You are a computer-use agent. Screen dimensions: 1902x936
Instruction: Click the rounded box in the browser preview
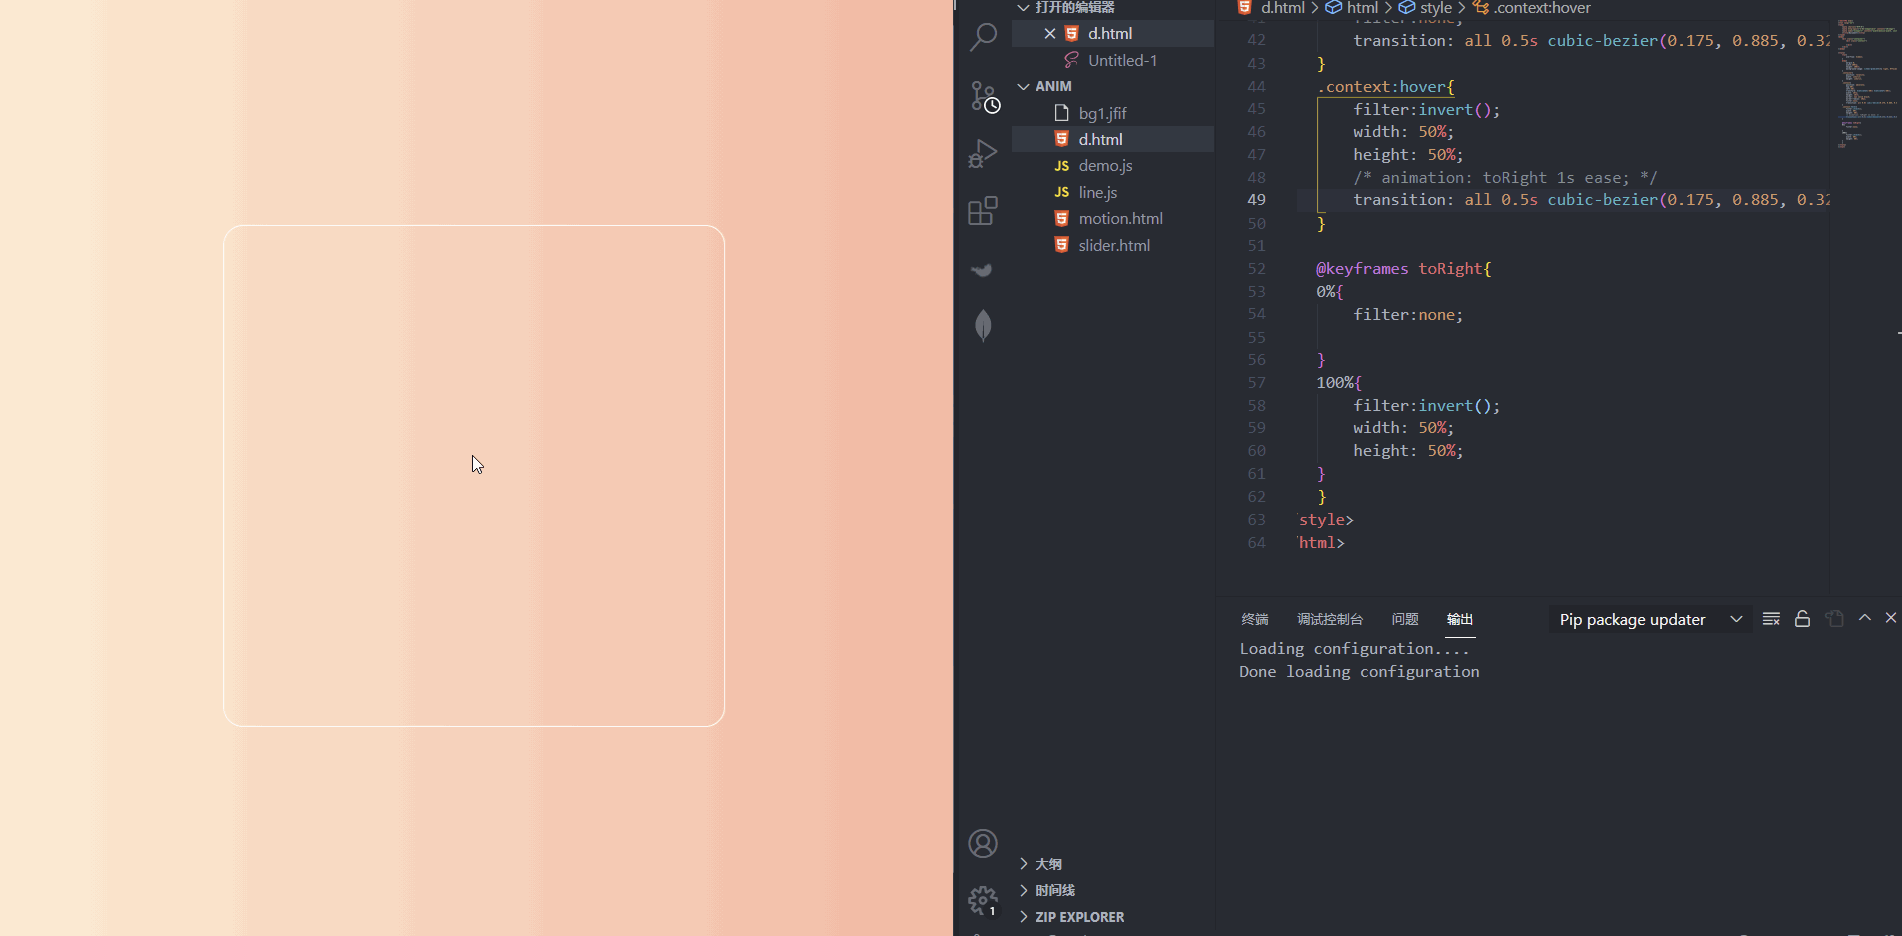tap(474, 476)
